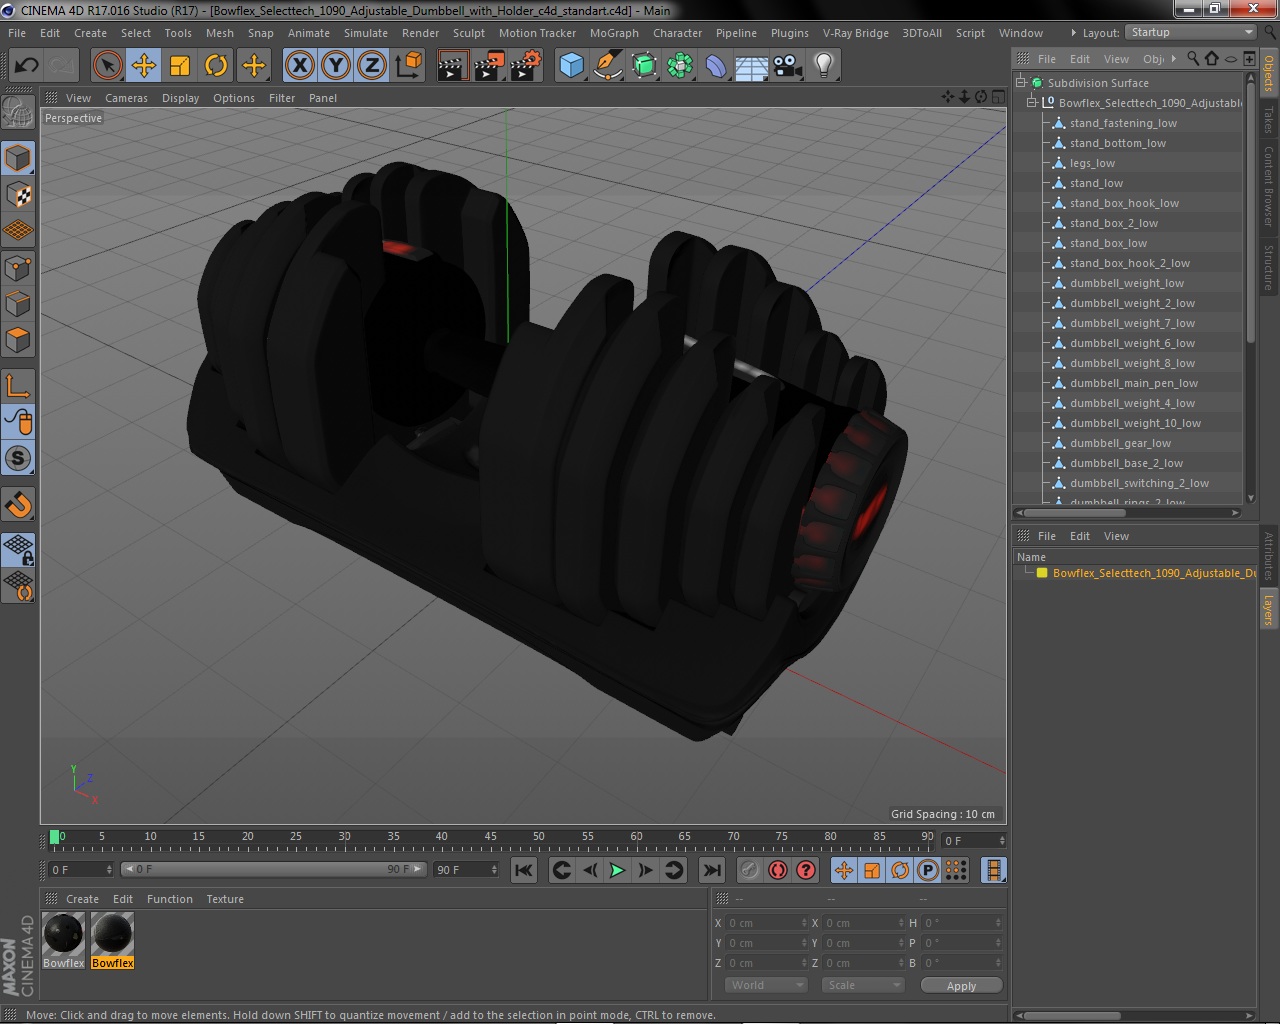Viewport: 1280px width, 1024px height.
Task: Add a Cube primitive object
Action: pyautogui.click(x=571, y=66)
